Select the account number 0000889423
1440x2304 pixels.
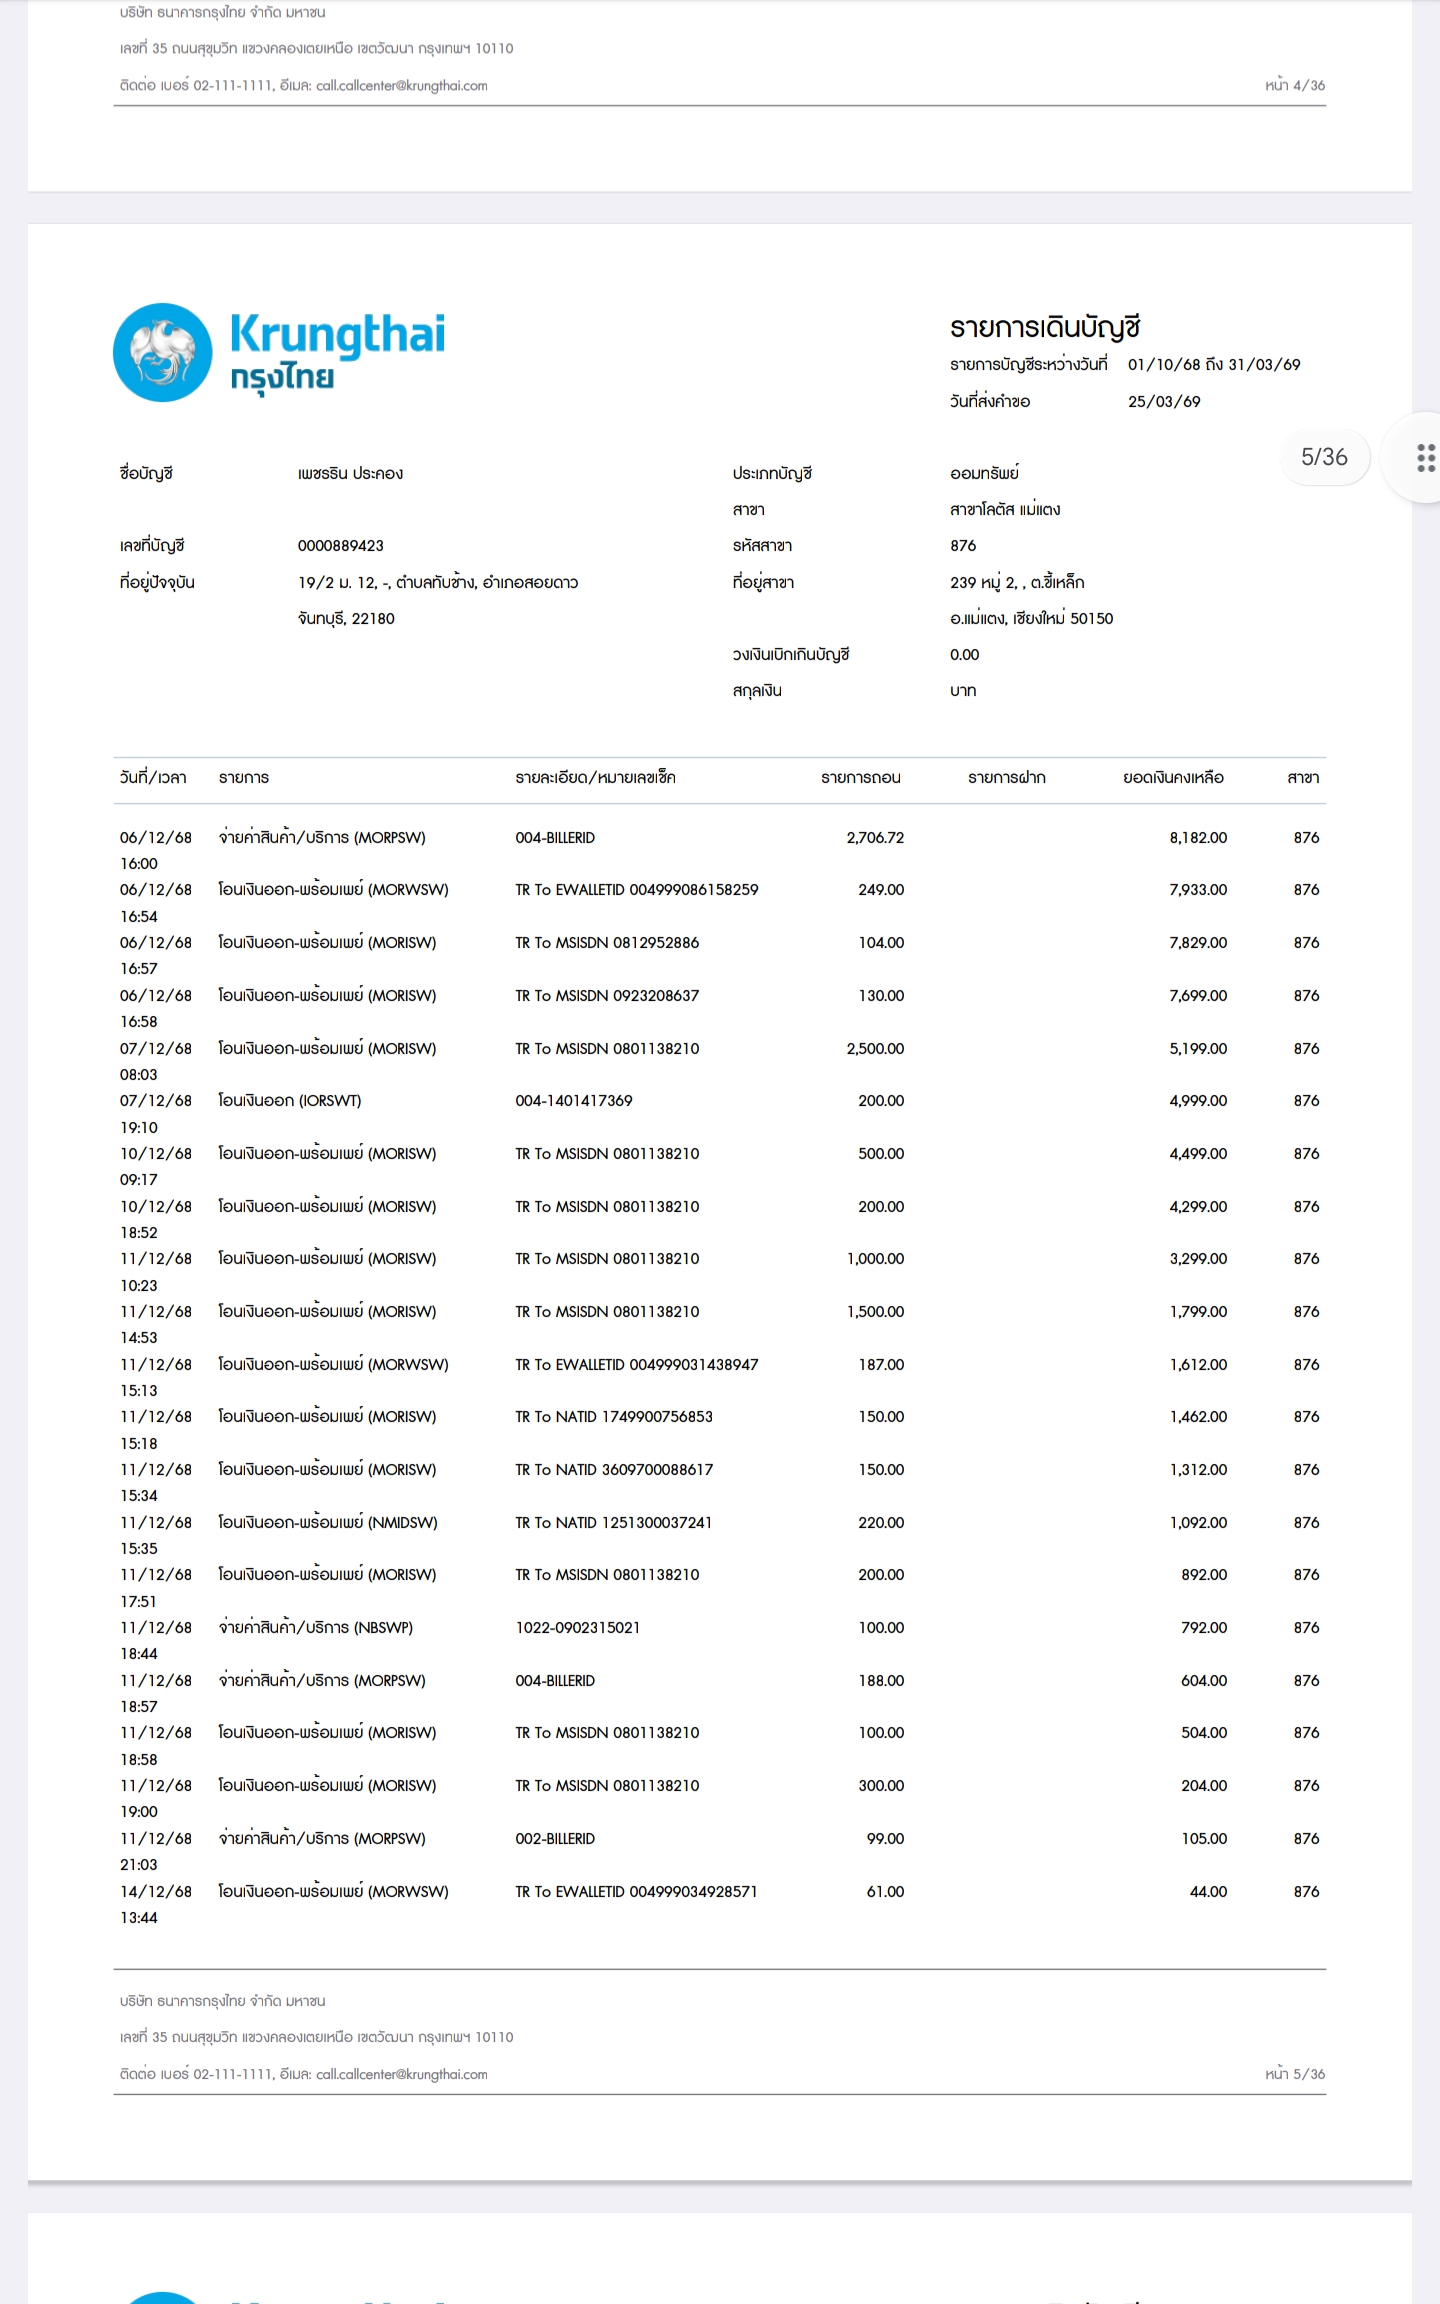[x=340, y=546]
